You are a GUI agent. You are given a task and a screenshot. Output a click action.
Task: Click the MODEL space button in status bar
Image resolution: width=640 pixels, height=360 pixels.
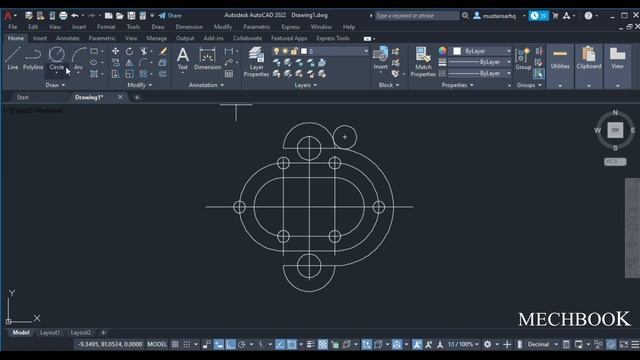point(157,344)
